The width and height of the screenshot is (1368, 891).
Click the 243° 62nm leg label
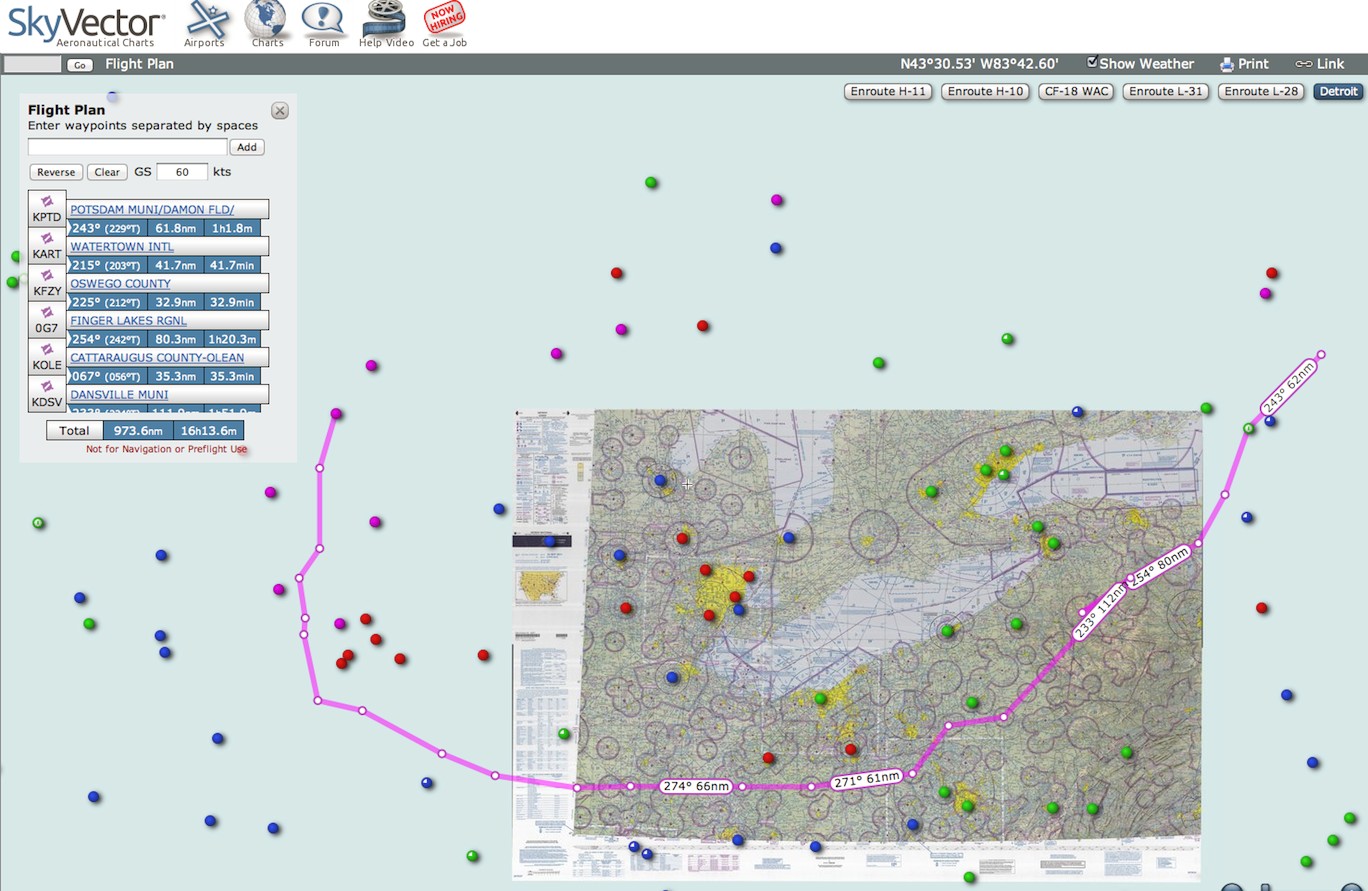click(x=1288, y=386)
